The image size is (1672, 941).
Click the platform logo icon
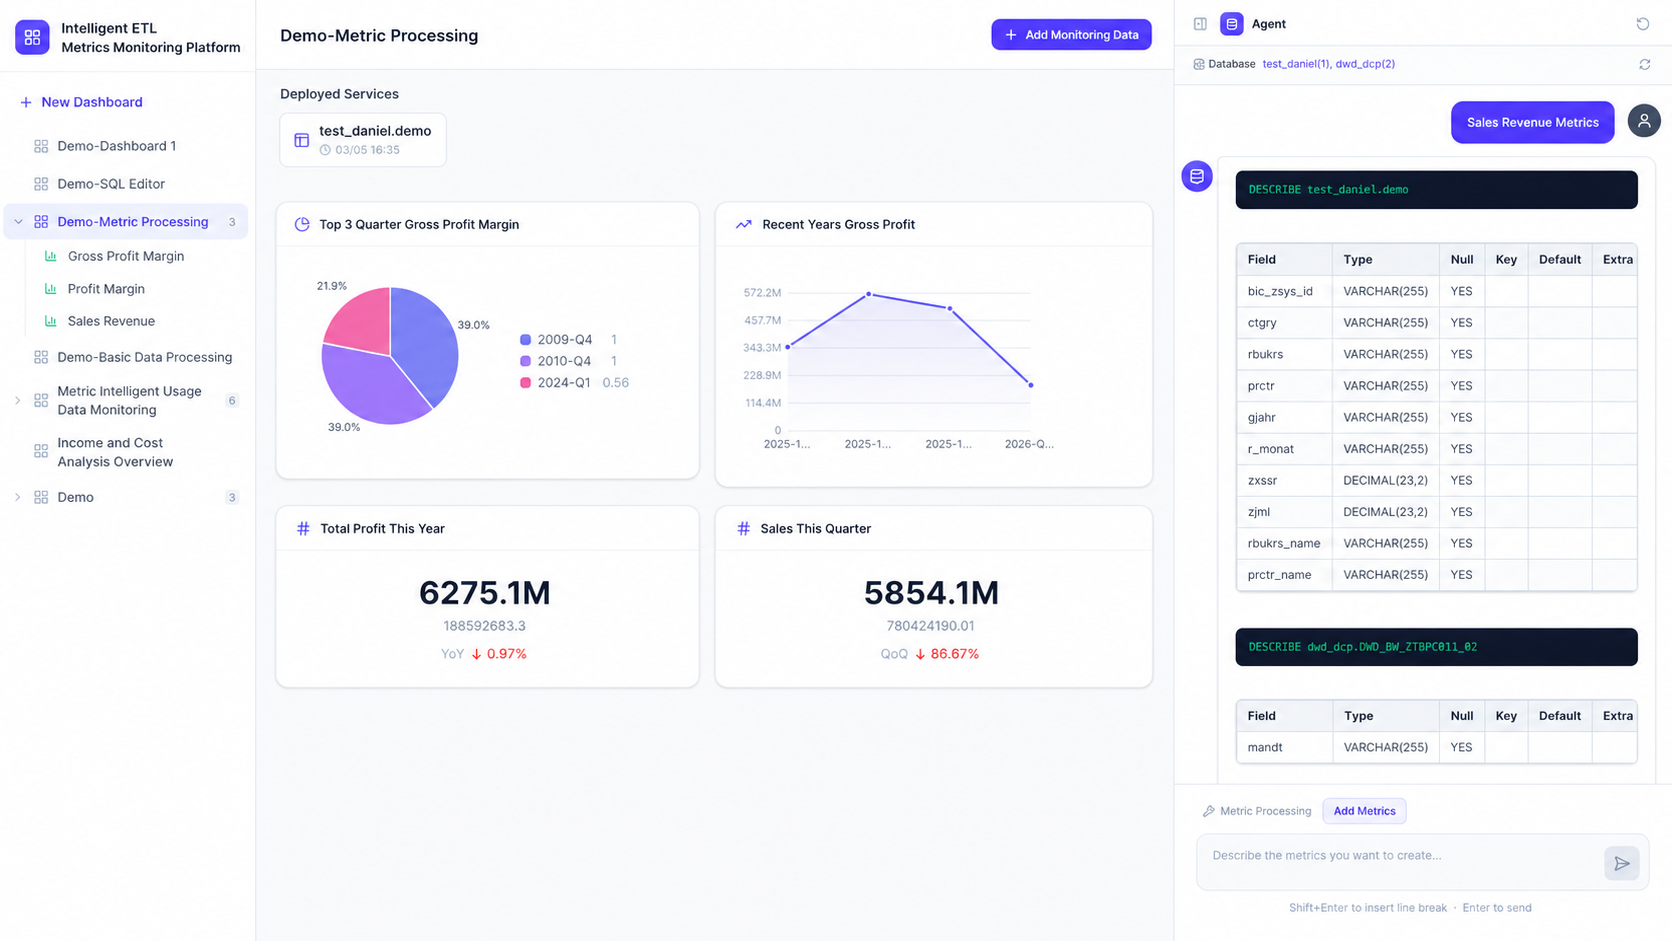pos(32,37)
